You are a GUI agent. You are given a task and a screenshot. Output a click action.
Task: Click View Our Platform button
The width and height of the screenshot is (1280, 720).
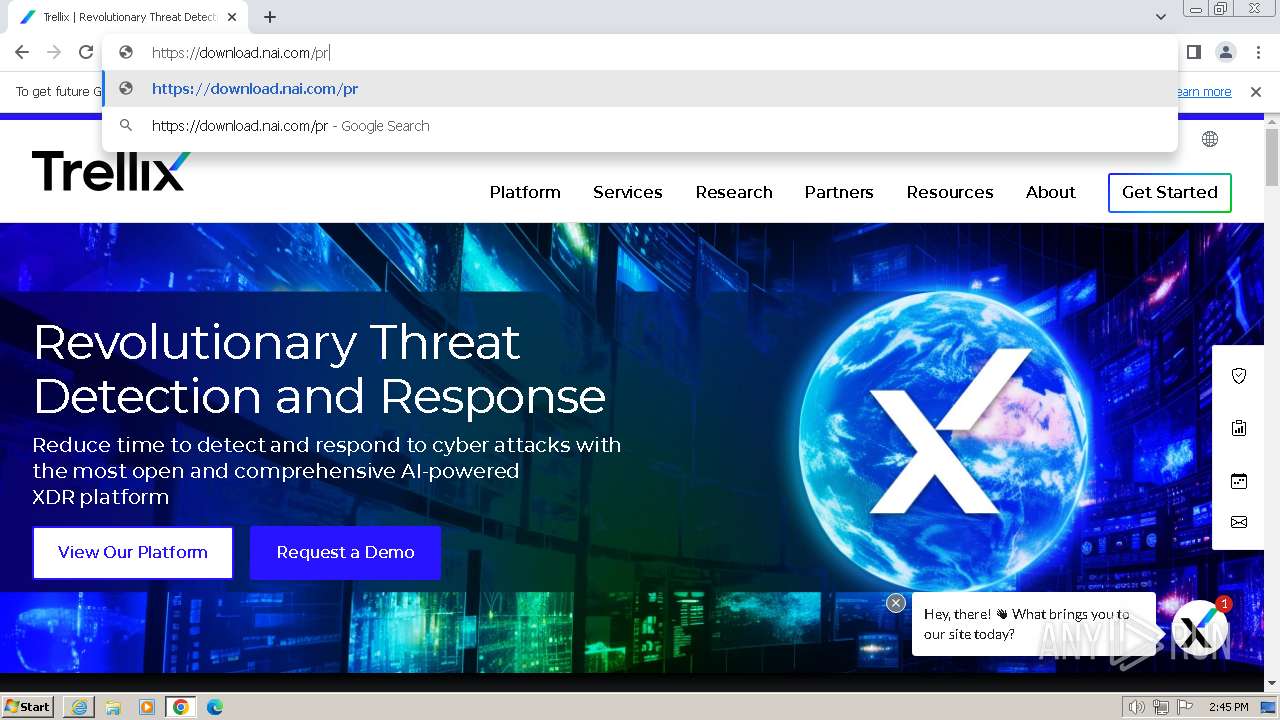pos(133,553)
